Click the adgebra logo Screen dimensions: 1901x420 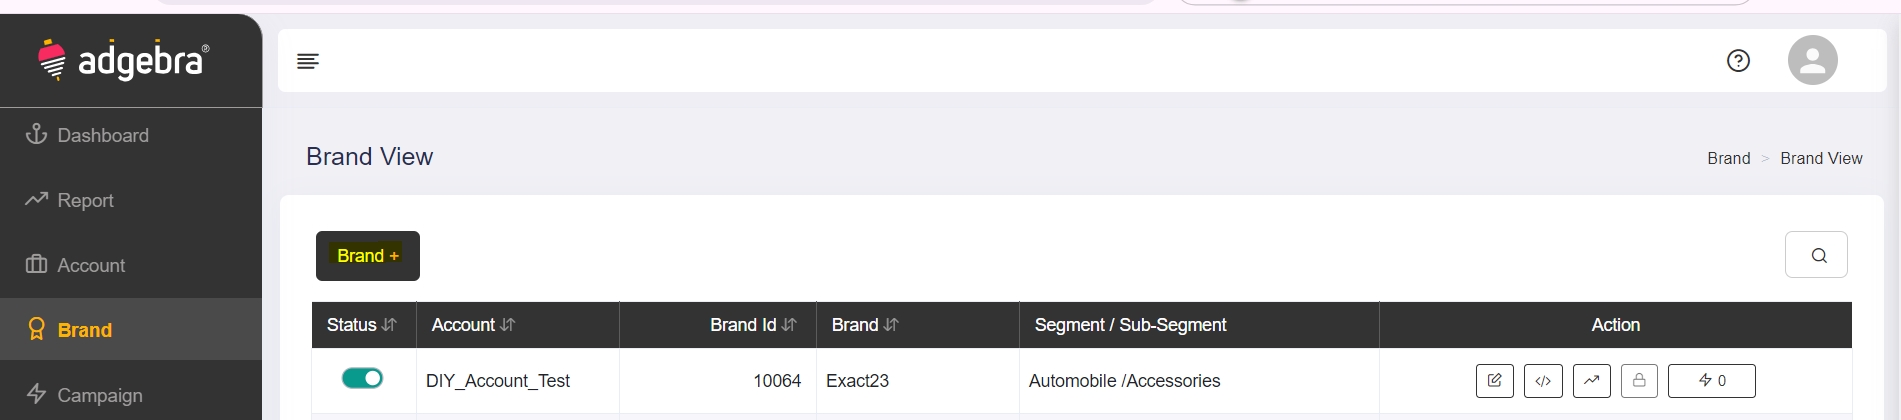tap(124, 61)
